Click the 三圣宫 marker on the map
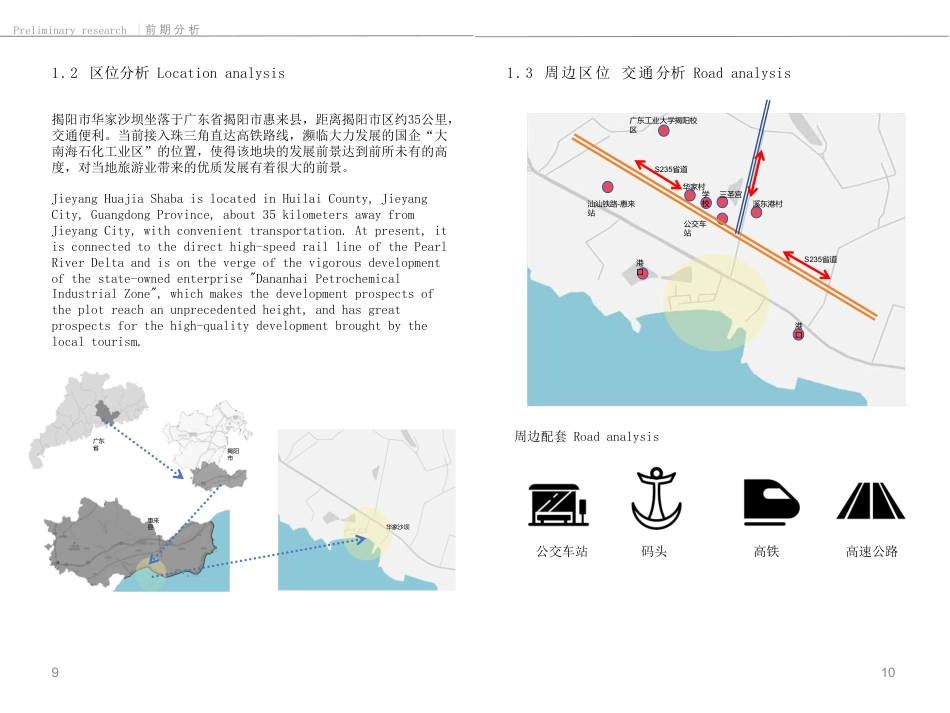The height and width of the screenshot is (713, 950). pos(721,201)
